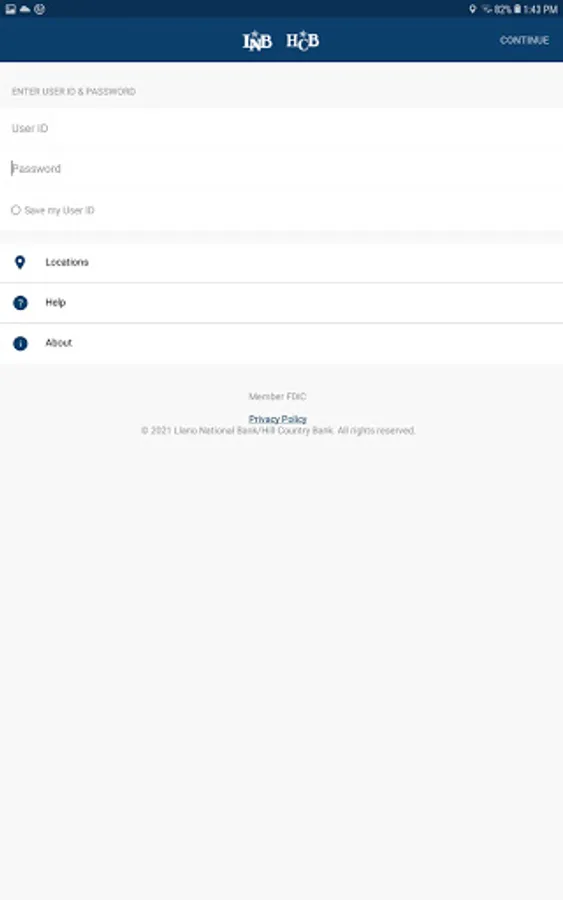Open the Help menu item
The height and width of the screenshot is (900, 563).
pyautogui.click(x=281, y=302)
